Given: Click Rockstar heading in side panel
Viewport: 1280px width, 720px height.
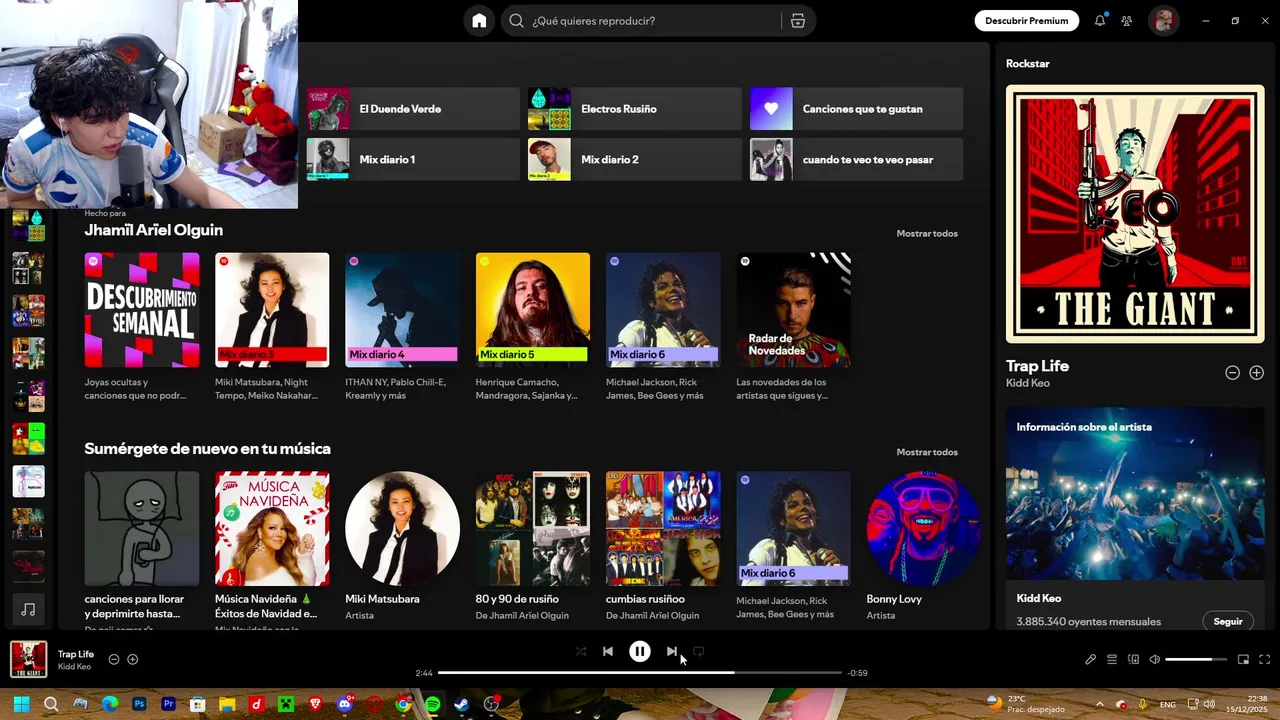Looking at the screenshot, I should pos(1028,63).
